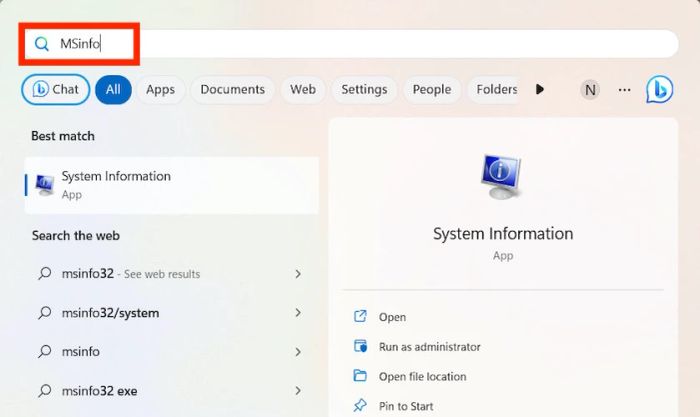Image resolution: width=700 pixels, height=417 pixels.
Task: Switch to the Settings filter
Action: click(364, 89)
